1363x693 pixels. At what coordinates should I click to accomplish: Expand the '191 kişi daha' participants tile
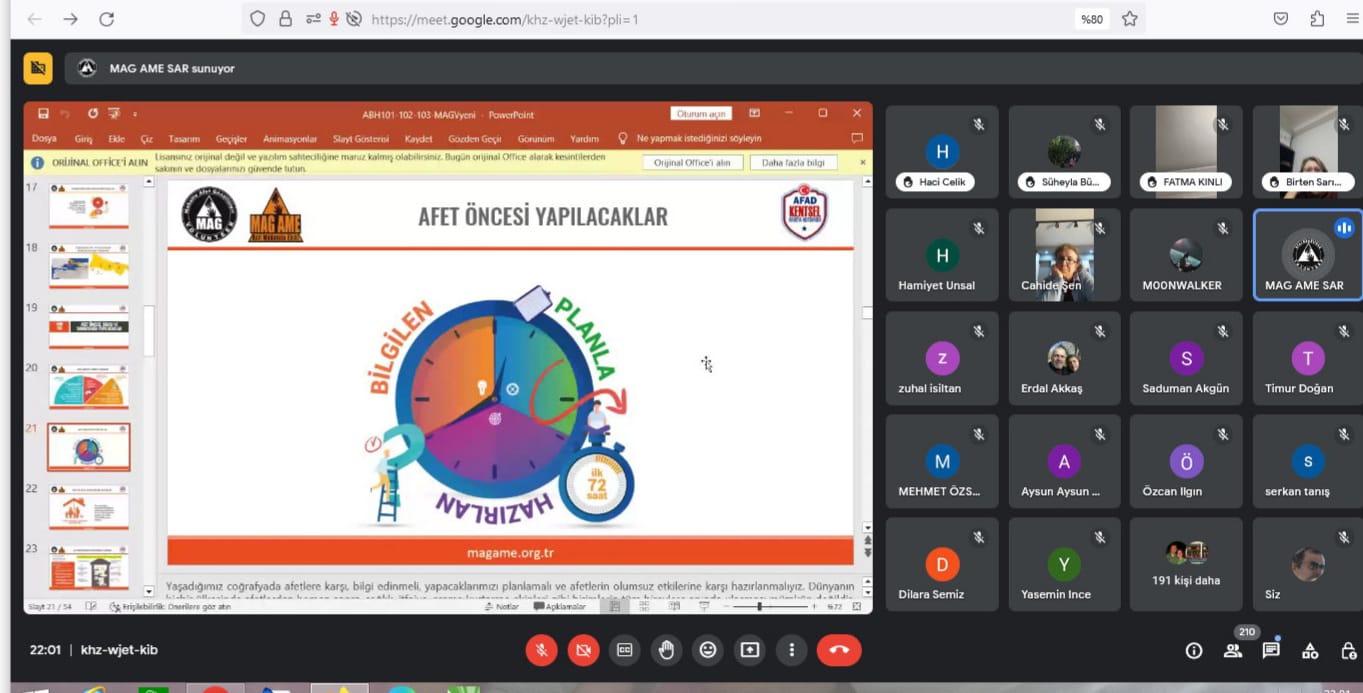pyautogui.click(x=1185, y=564)
